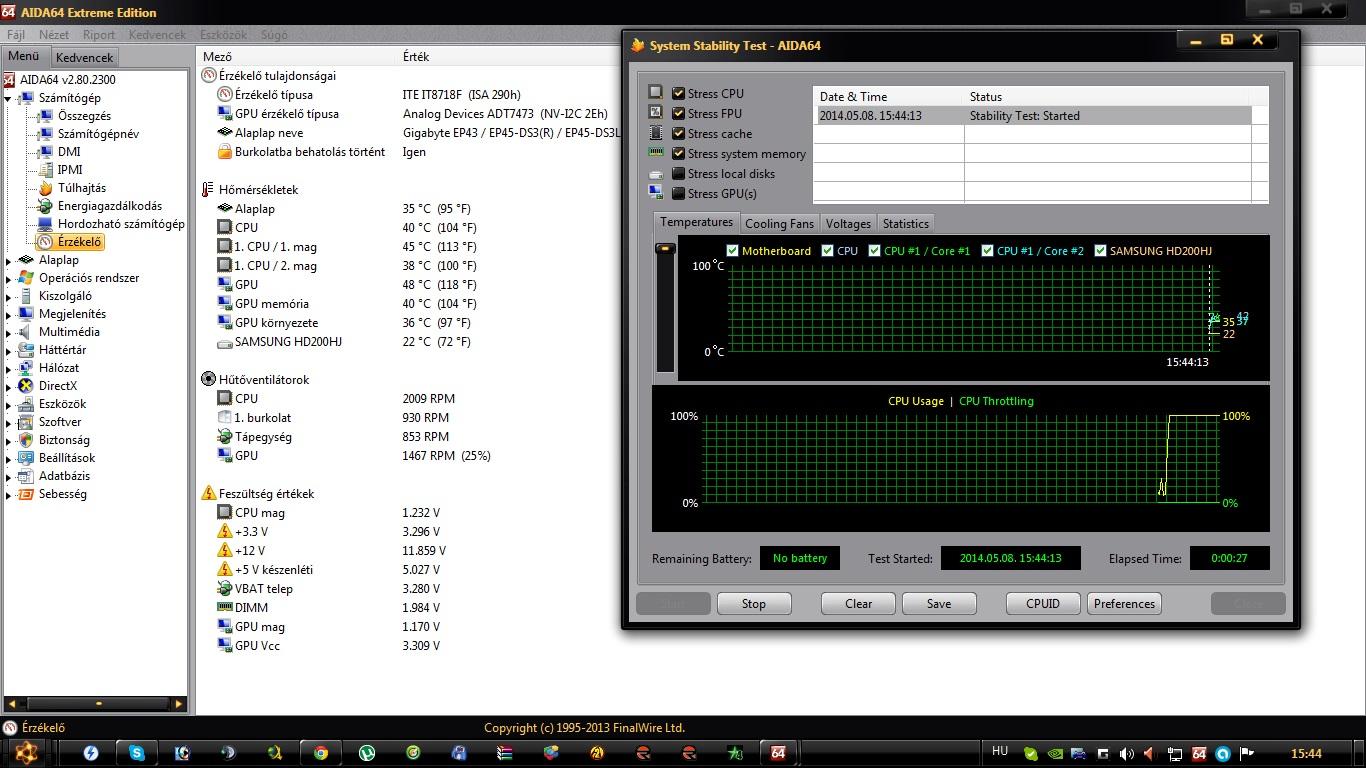Click the Hűtőventilátorok fan section icon
1366x768 pixels.
click(208, 379)
